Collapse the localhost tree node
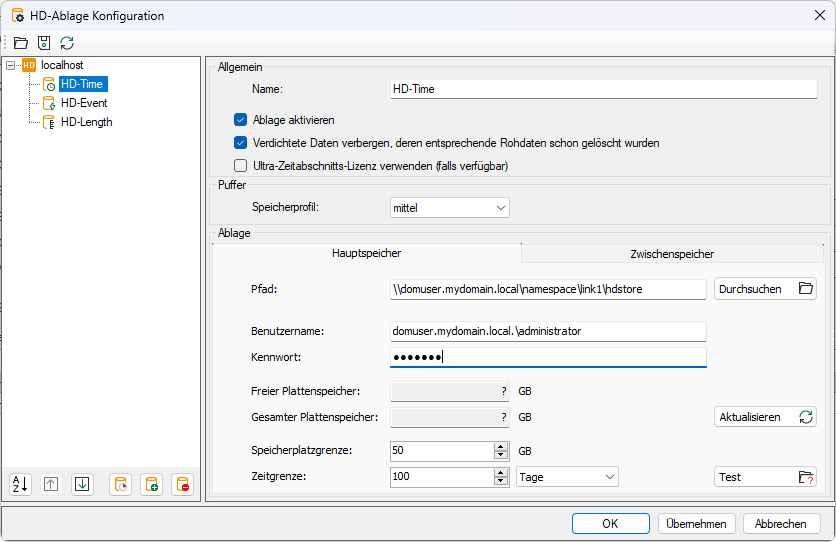Image resolution: width=836 pixels, height=542 pixels. point(11,65)
